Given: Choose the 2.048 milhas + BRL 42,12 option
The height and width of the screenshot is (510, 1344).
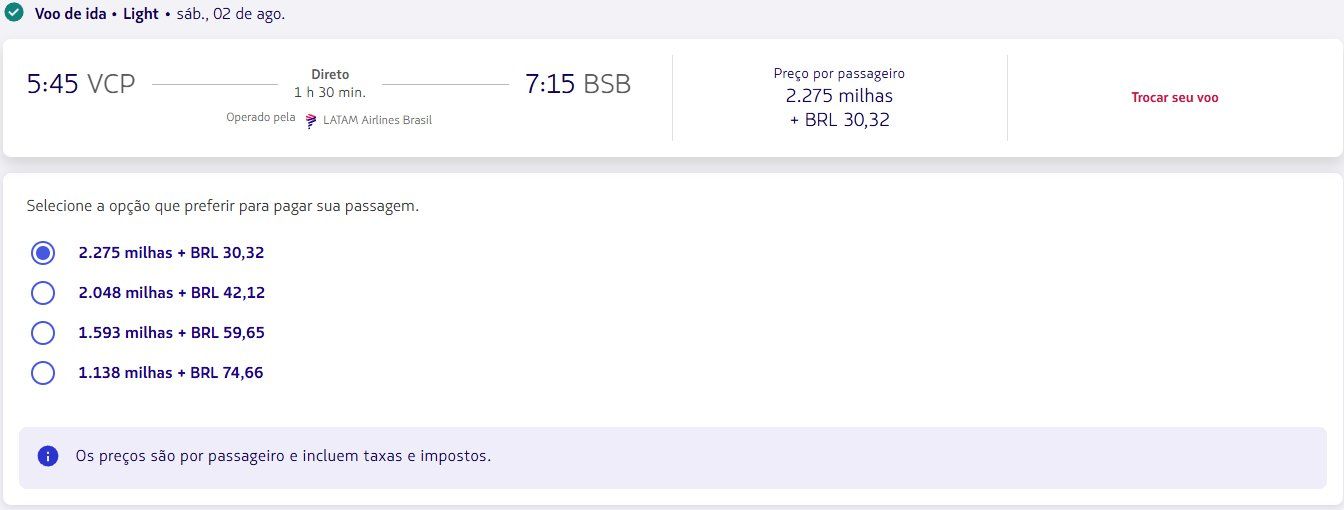Looking at the screenshot, I should pos(43,293).
